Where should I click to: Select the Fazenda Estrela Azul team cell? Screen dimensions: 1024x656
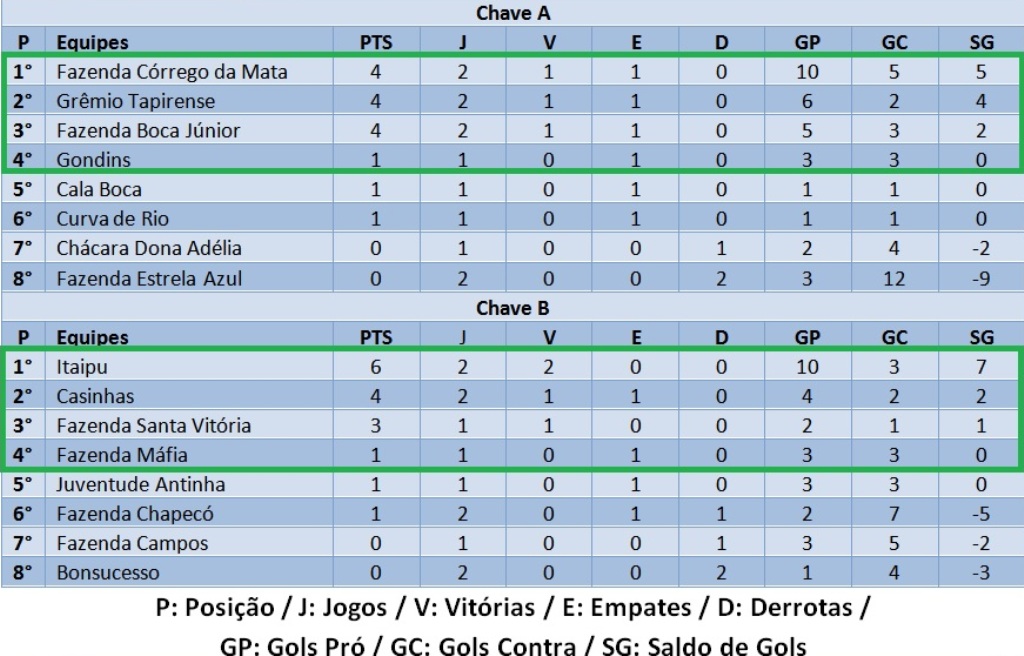(149, 278)
